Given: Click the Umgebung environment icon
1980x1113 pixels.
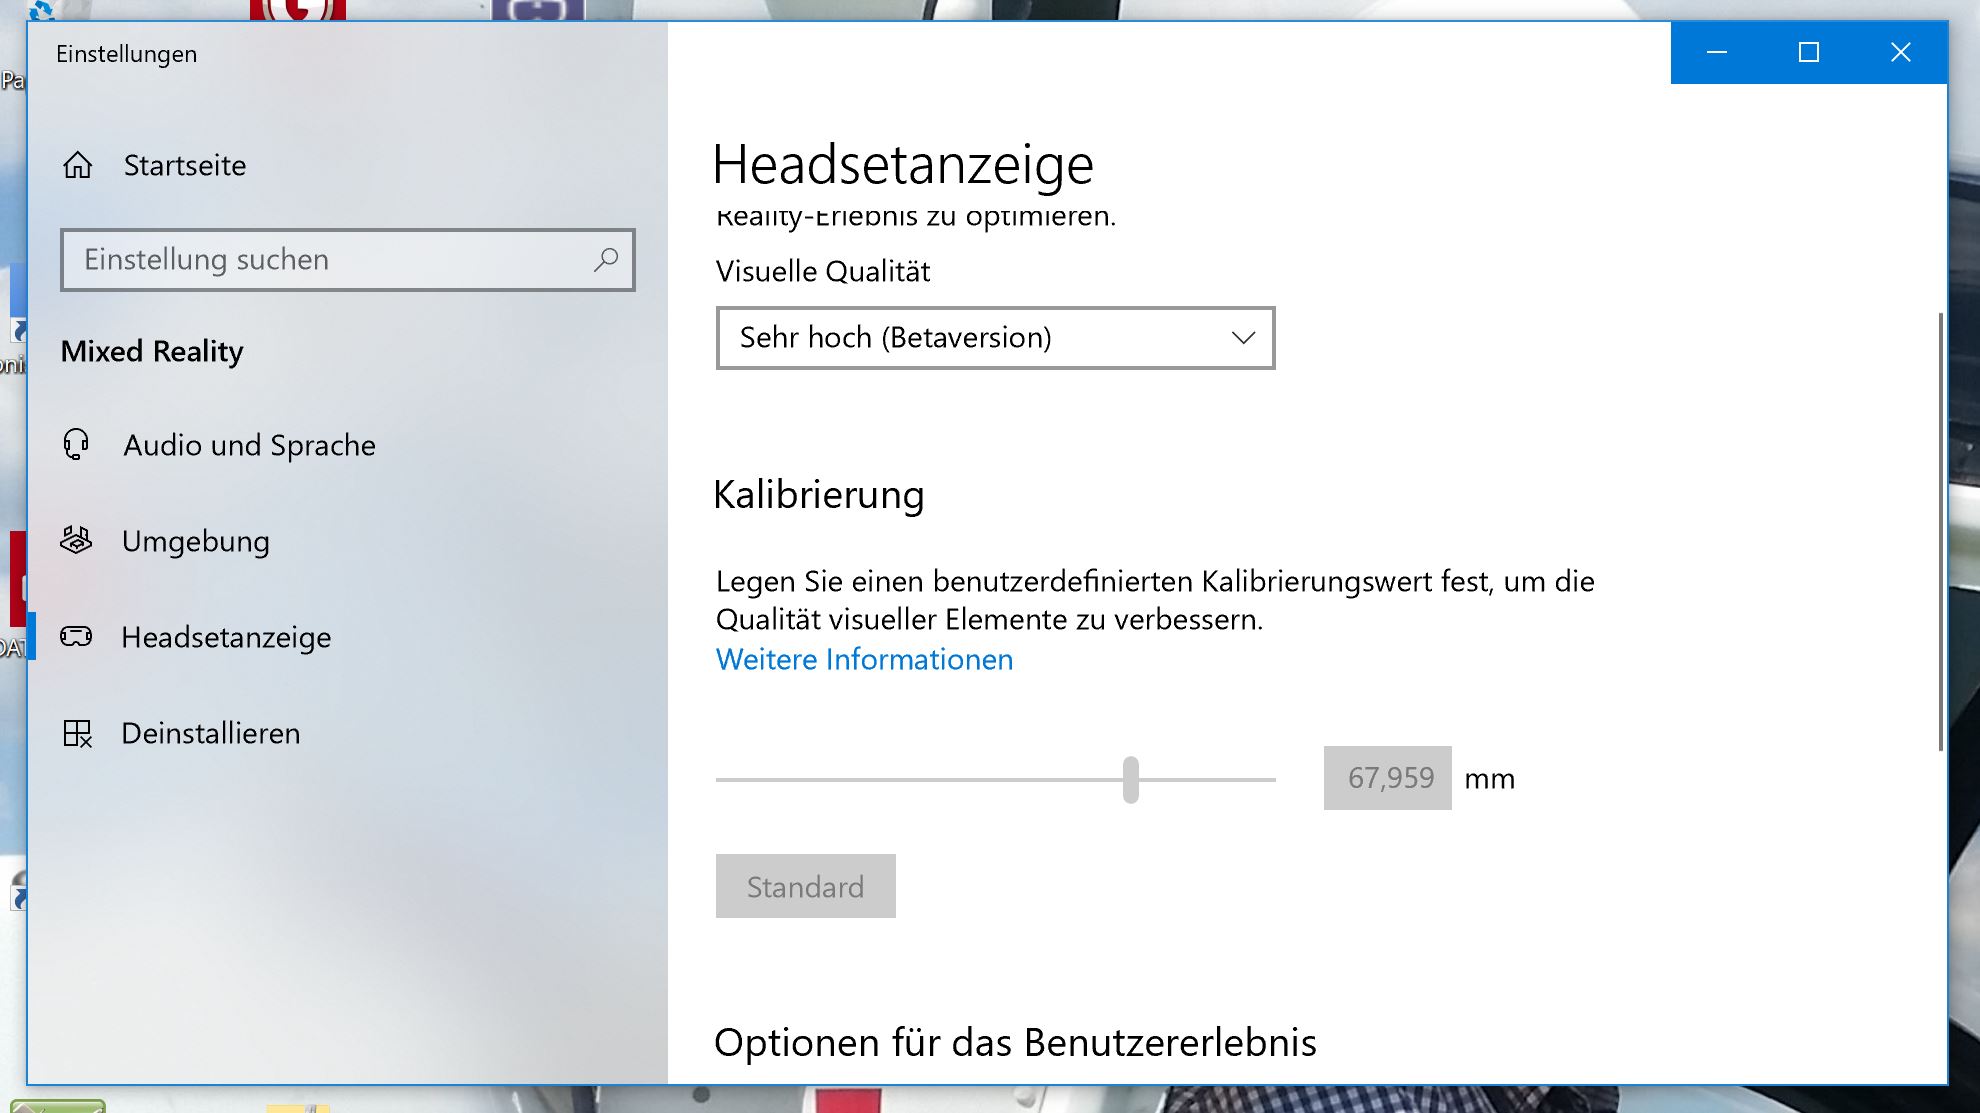Looking at the screenshot, I should click(x=76, y=540).
